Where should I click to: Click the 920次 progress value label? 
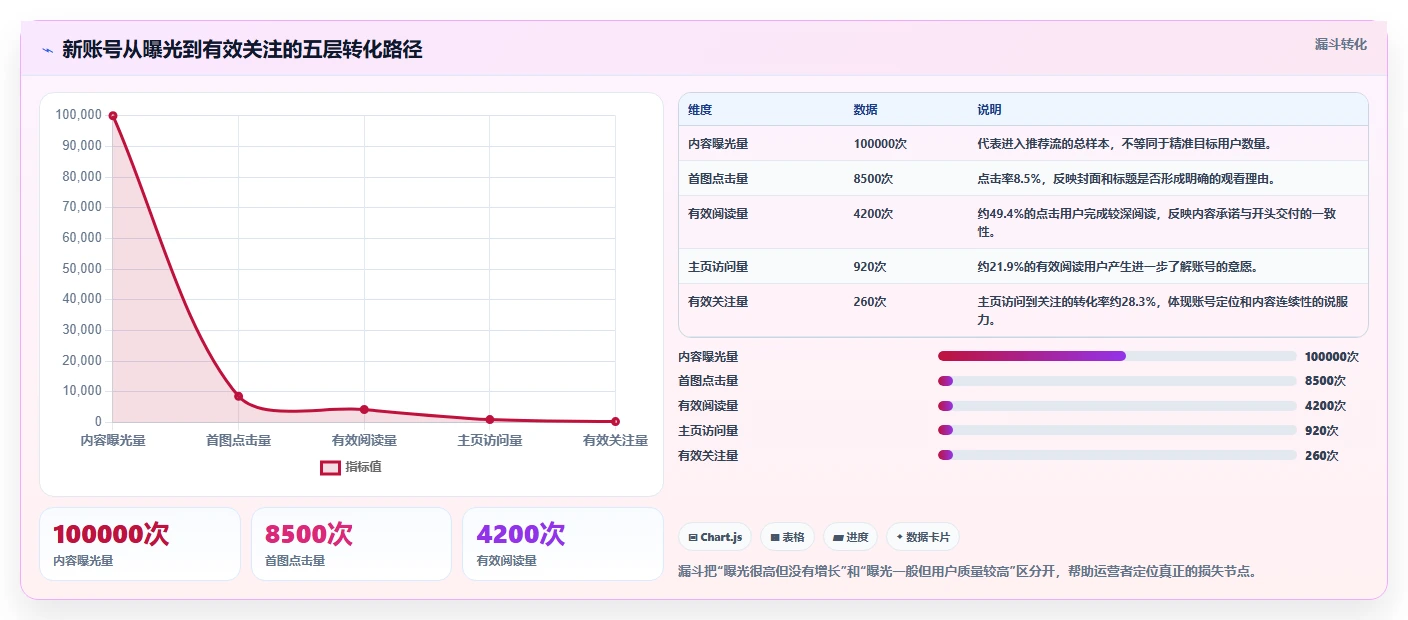coord(1321,431)
